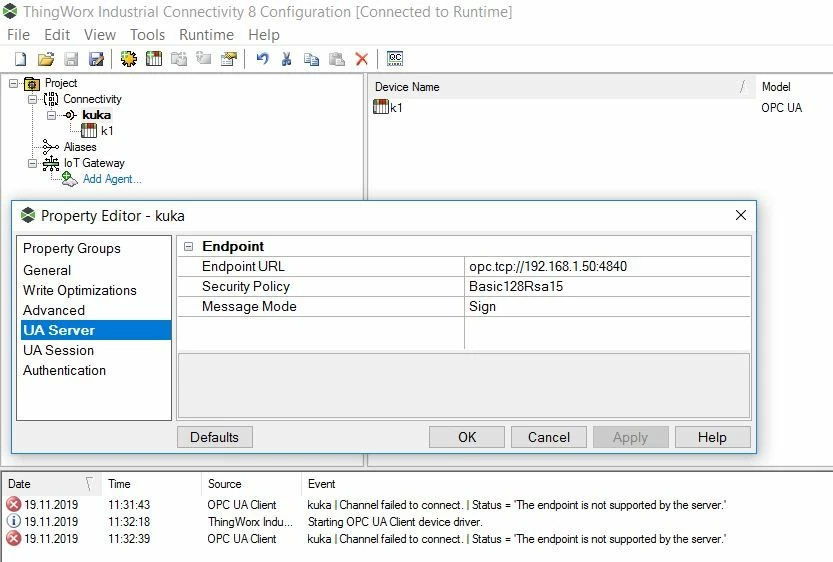Select the Write Optimizations property group

point(94,290)
